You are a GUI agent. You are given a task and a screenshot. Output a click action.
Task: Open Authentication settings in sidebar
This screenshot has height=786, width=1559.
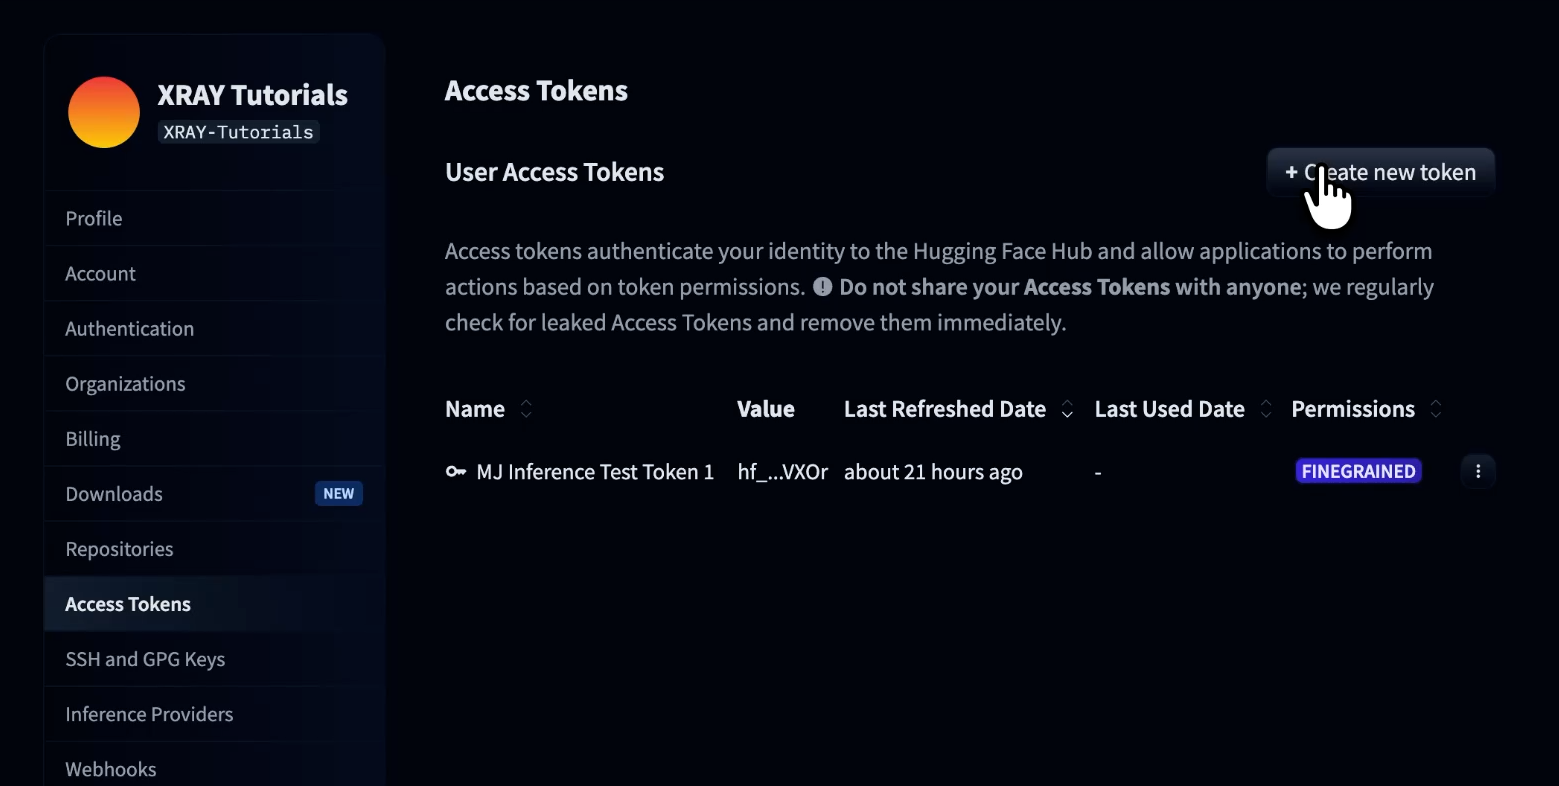[214, 328]
